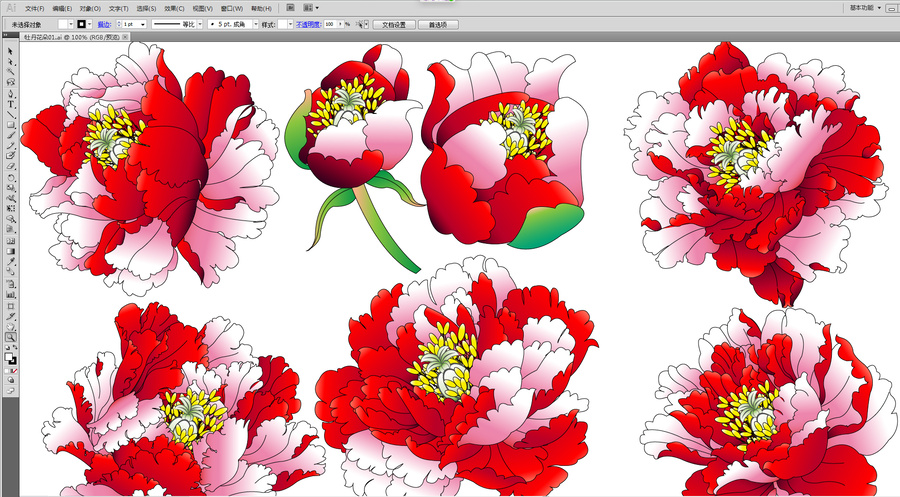This screenshot has width=900, height=497.
Task: Select the Type tool
Action: coord(10,104)
